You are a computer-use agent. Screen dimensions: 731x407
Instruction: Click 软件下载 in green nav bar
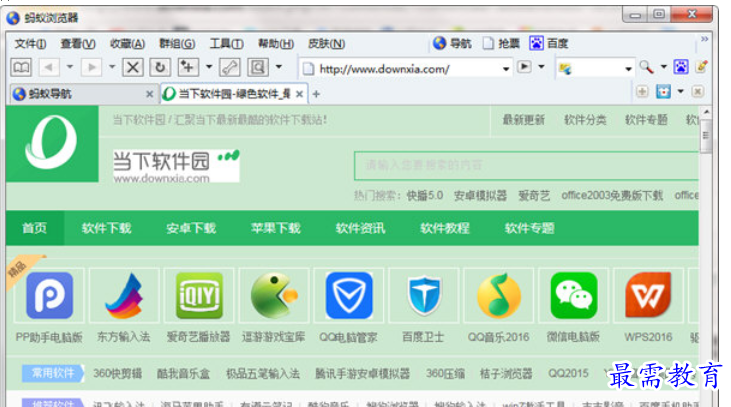tap(107, 228)
